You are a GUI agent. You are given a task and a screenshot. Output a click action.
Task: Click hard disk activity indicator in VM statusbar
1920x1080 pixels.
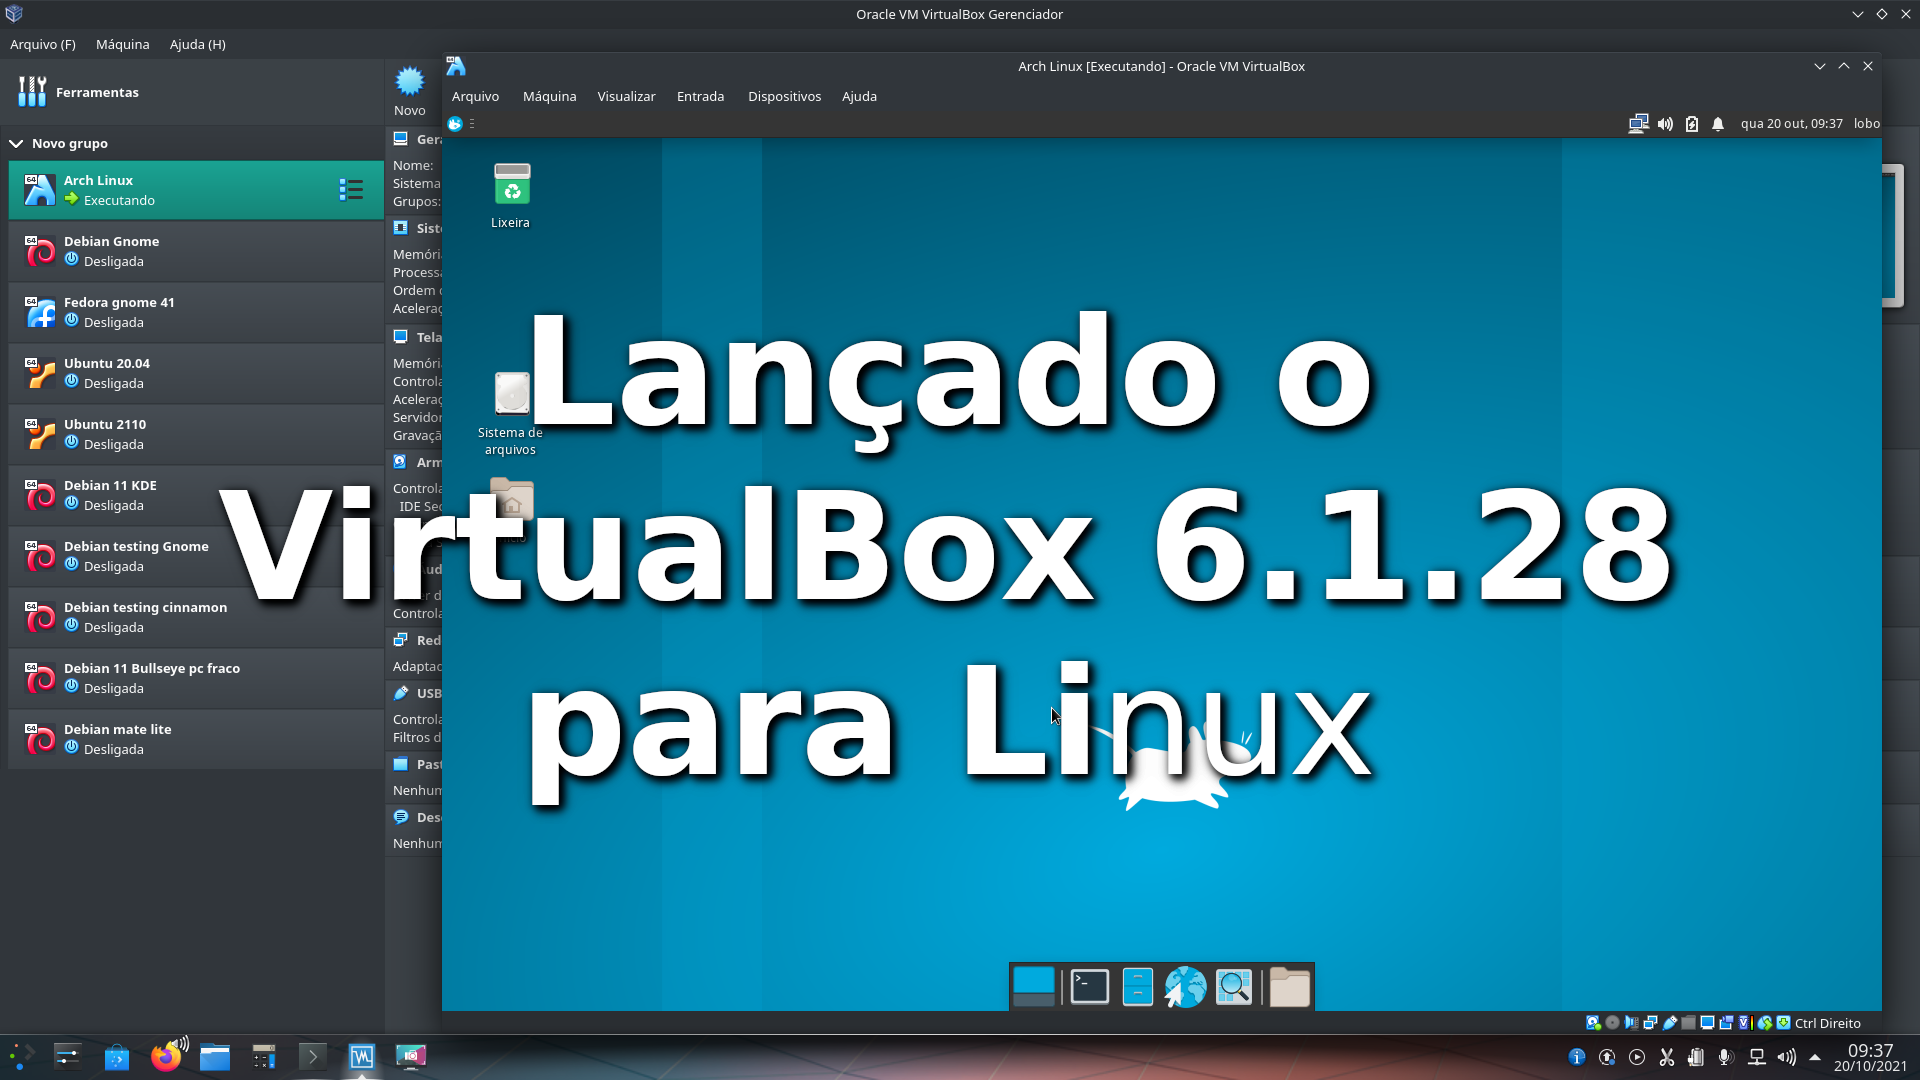[1593, 1023]
